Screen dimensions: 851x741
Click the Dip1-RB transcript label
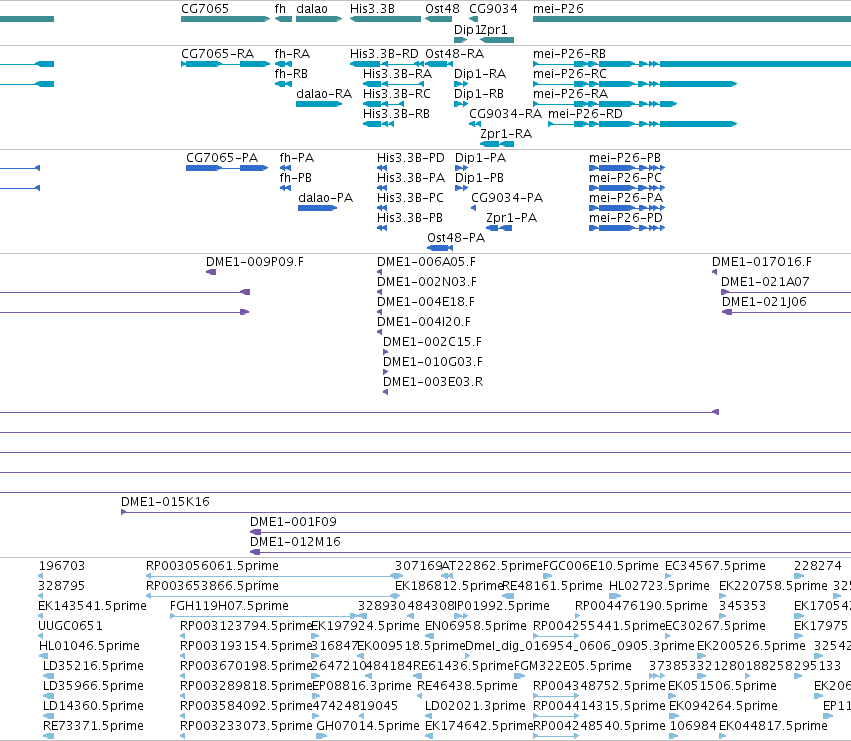pos(479,94)
